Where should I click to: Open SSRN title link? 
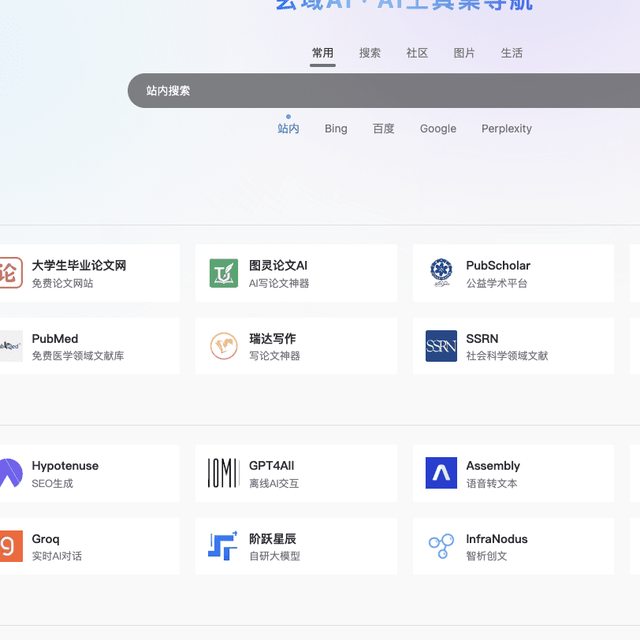pos(482,339)
